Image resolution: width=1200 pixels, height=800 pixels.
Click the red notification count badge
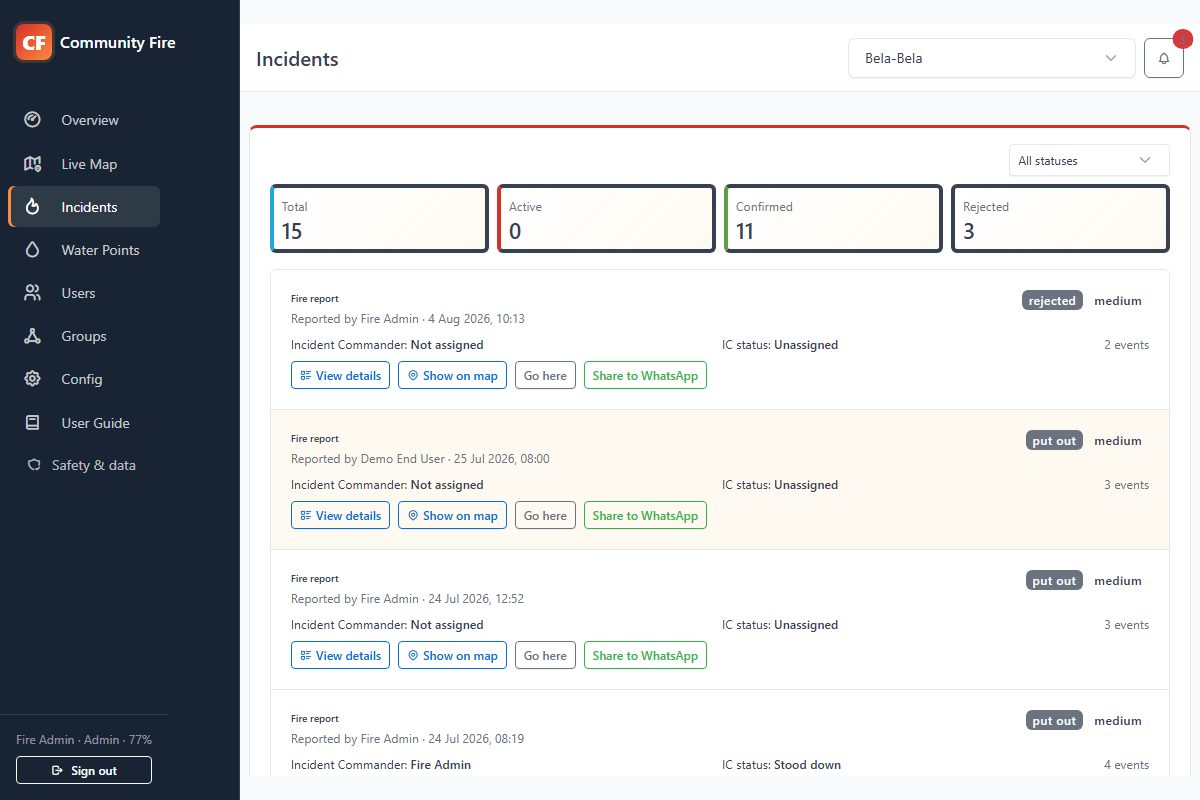(1182, 39)
